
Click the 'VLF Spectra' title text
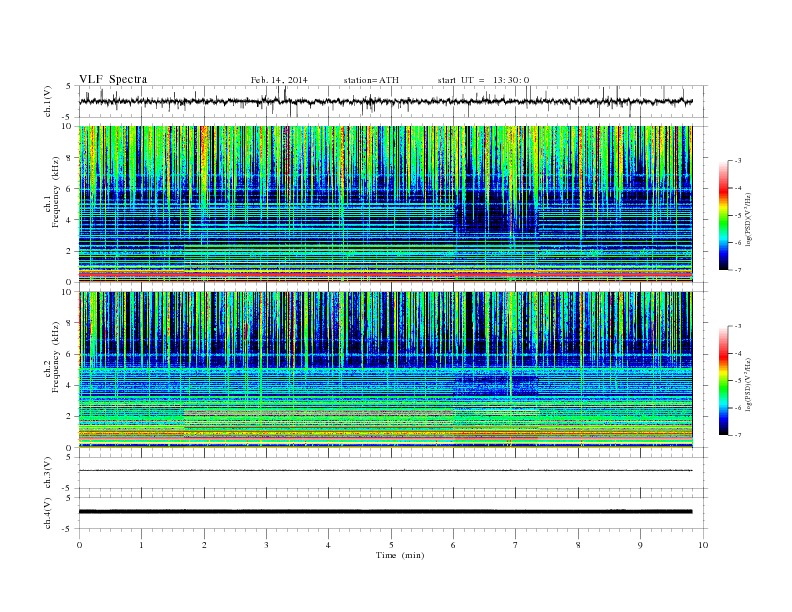point(113,79)
